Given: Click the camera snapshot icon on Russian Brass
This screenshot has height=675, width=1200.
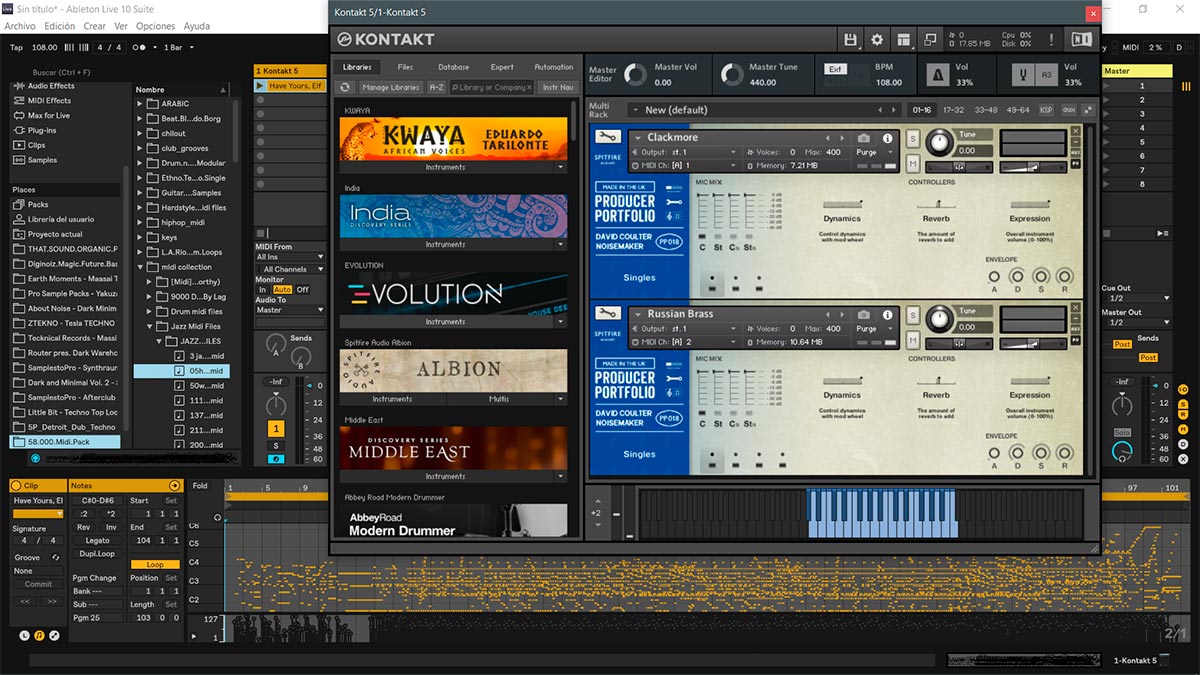Looking at the screenshot, I should [x=864, y=314].
